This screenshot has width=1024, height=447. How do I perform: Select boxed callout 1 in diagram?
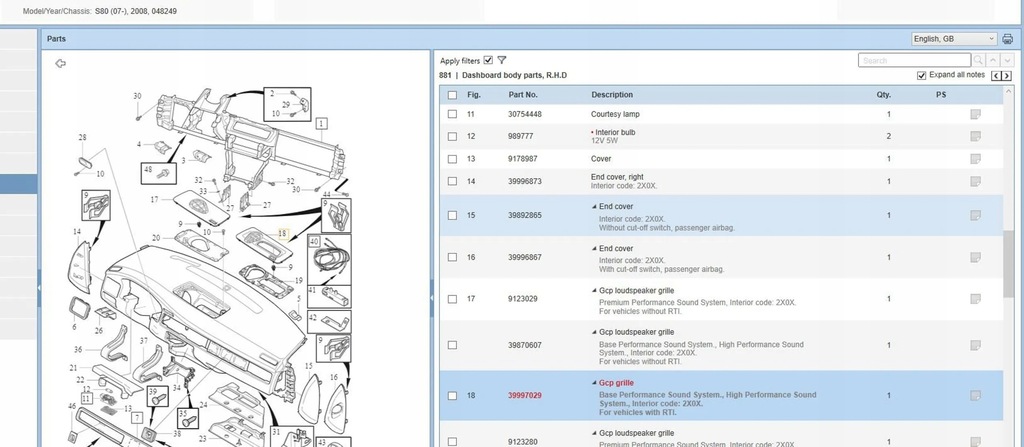(321, 123)
